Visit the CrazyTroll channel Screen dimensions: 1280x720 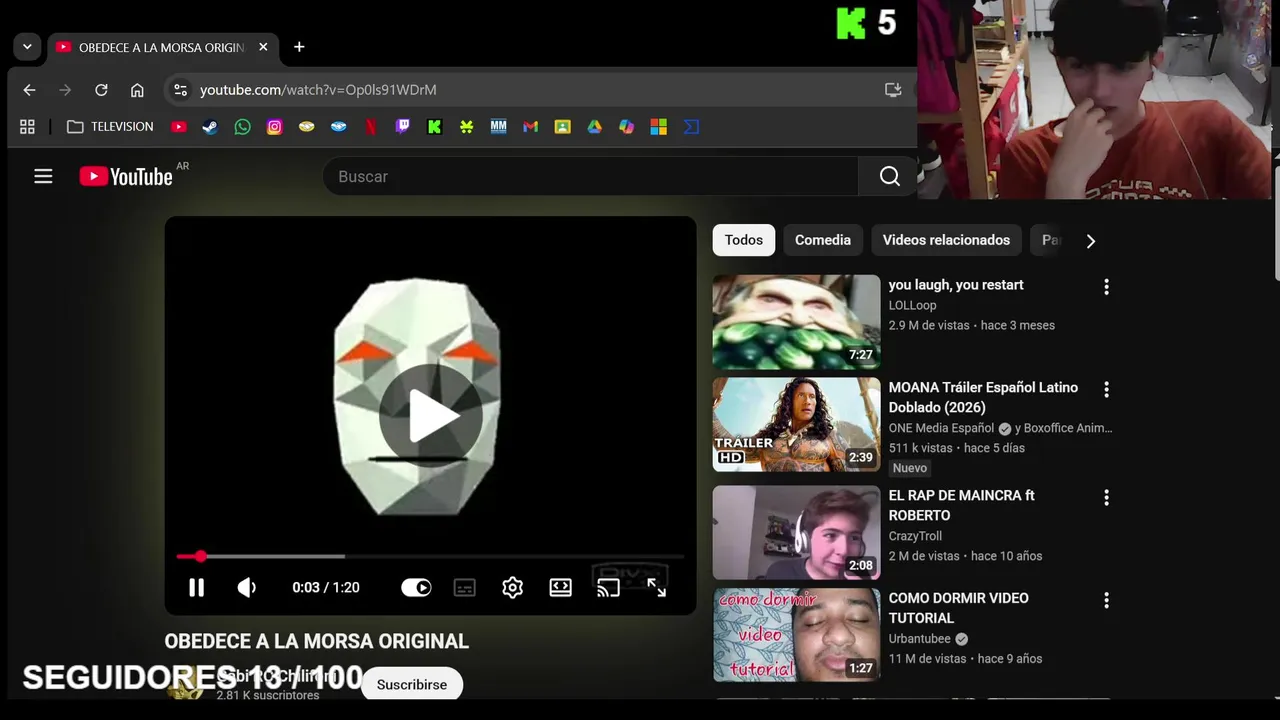[x=915, y=536]
